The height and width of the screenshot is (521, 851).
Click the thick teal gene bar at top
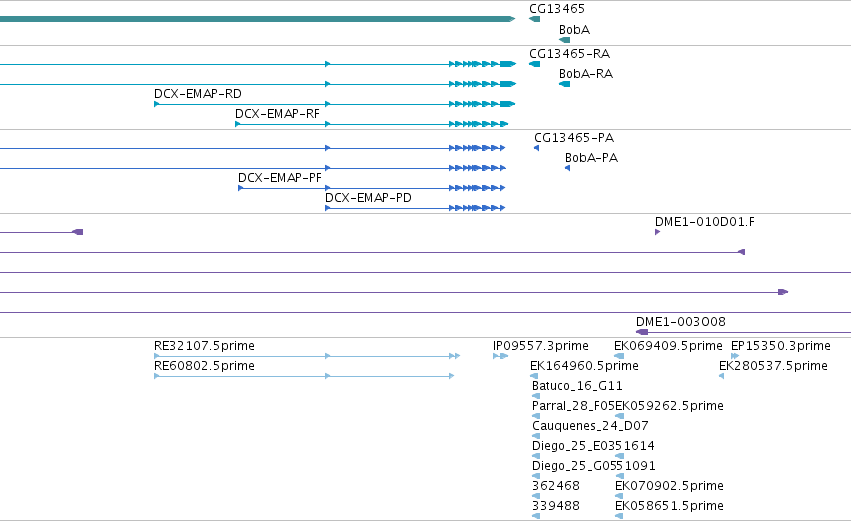pyautogui.click(x=257, y=19)
